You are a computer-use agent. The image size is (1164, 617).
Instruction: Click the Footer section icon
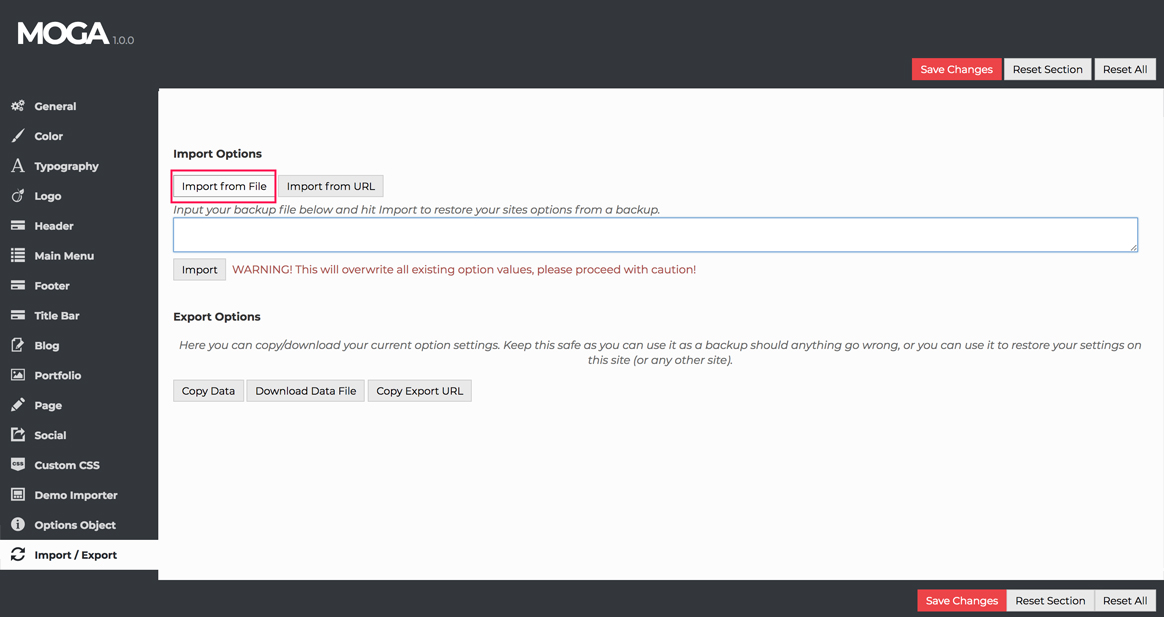(18, 285)
